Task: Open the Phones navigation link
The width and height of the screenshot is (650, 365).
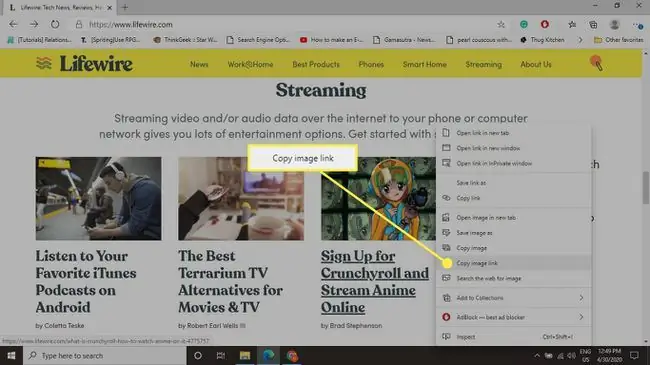Action: pos(371,64)
